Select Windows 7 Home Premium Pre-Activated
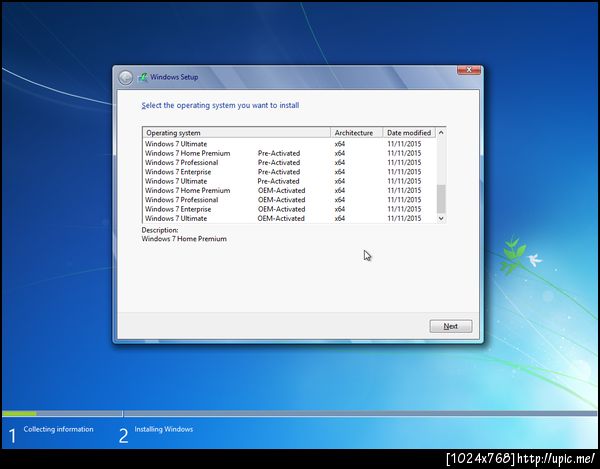 click(289, 153)
